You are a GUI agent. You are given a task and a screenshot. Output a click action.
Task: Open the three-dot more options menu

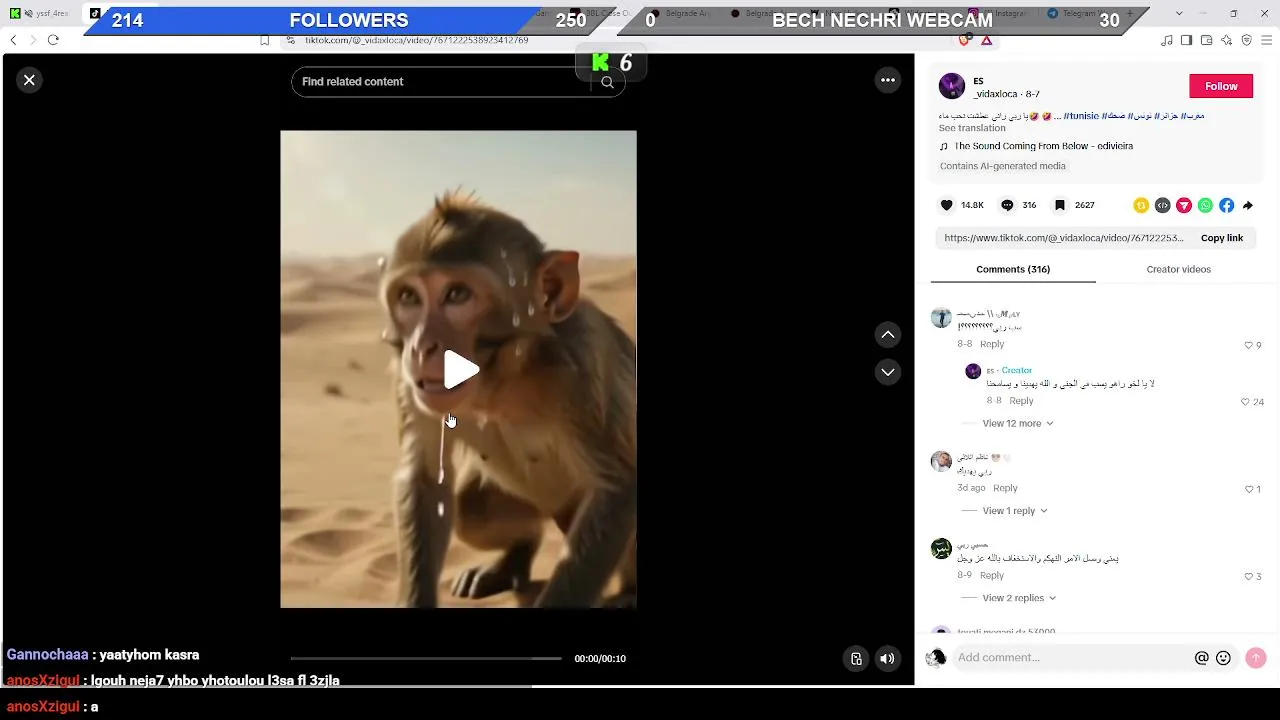click(x=888, y=80)
